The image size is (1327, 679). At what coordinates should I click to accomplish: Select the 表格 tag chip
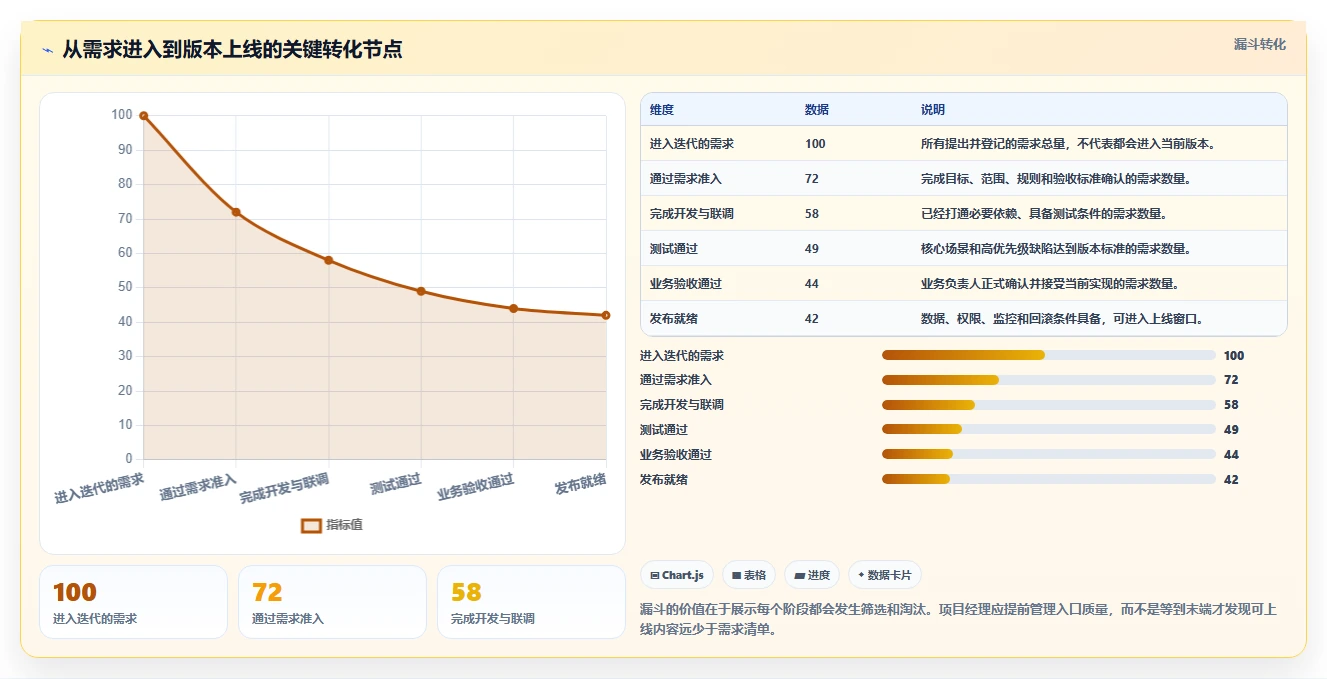point(749,575)
